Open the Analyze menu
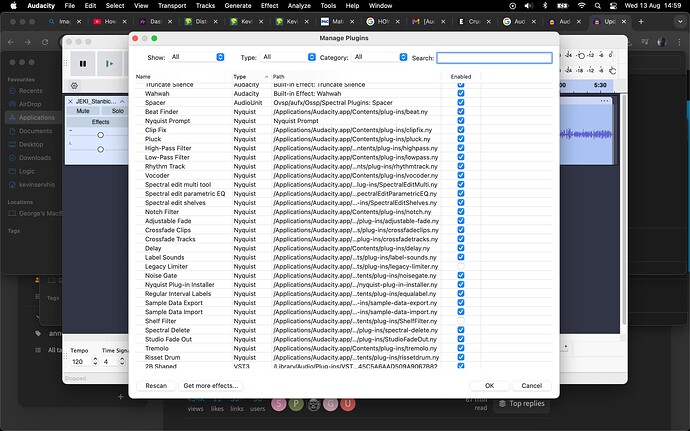 [299, 6]
